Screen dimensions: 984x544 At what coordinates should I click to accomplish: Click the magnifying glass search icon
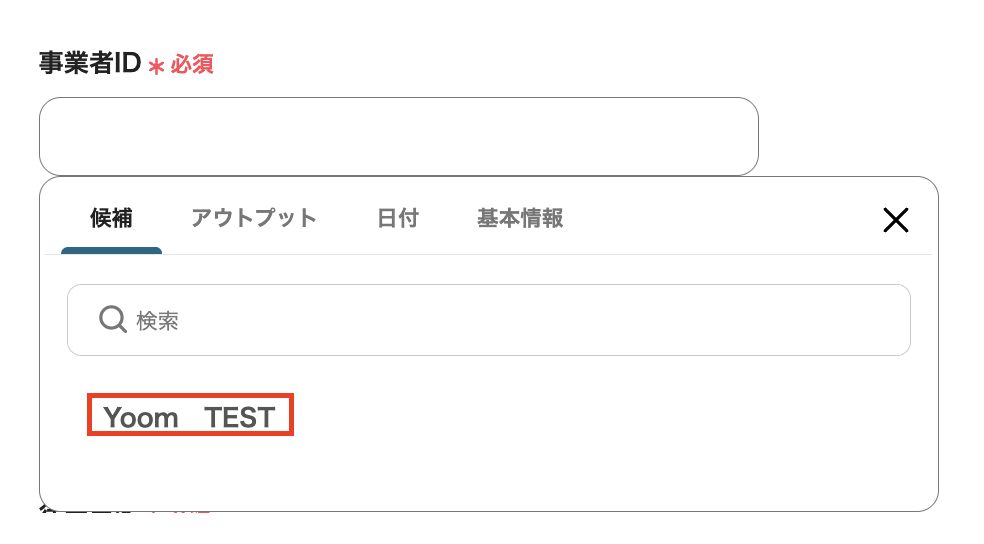(x=113, y=320)
